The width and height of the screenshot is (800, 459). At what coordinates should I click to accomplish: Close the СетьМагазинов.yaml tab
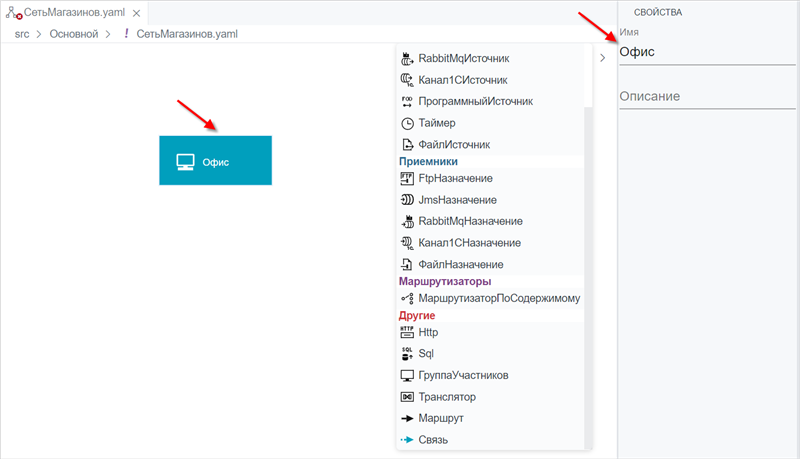pyautogui.click(x=136, y=13)
